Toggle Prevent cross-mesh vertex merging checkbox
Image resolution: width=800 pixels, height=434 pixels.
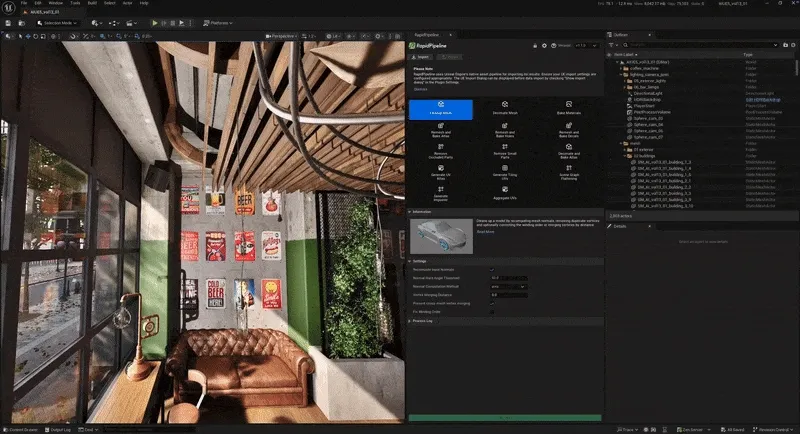point(492,303)
